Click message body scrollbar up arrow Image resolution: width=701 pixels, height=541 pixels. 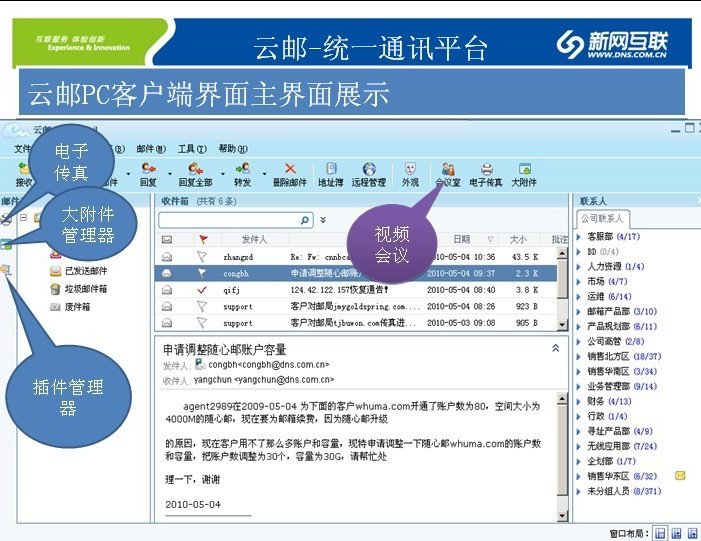[x=562, y=398]
